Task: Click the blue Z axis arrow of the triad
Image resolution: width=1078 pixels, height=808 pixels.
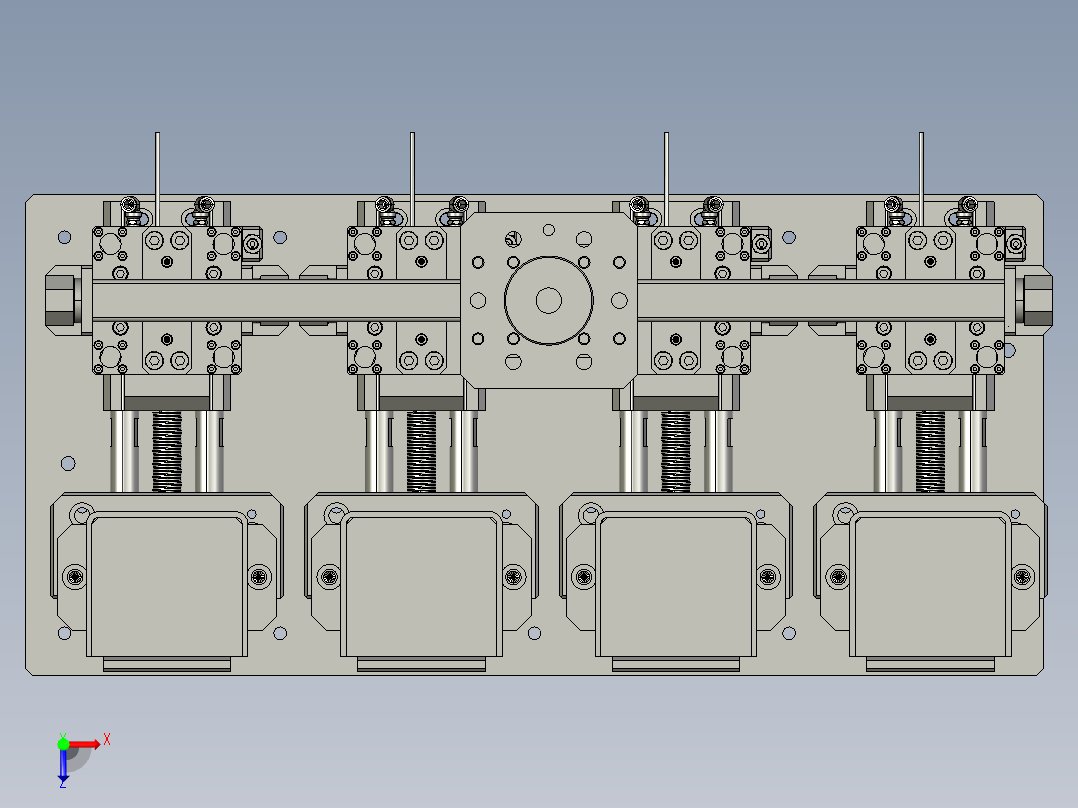Action: click(63, 766)
